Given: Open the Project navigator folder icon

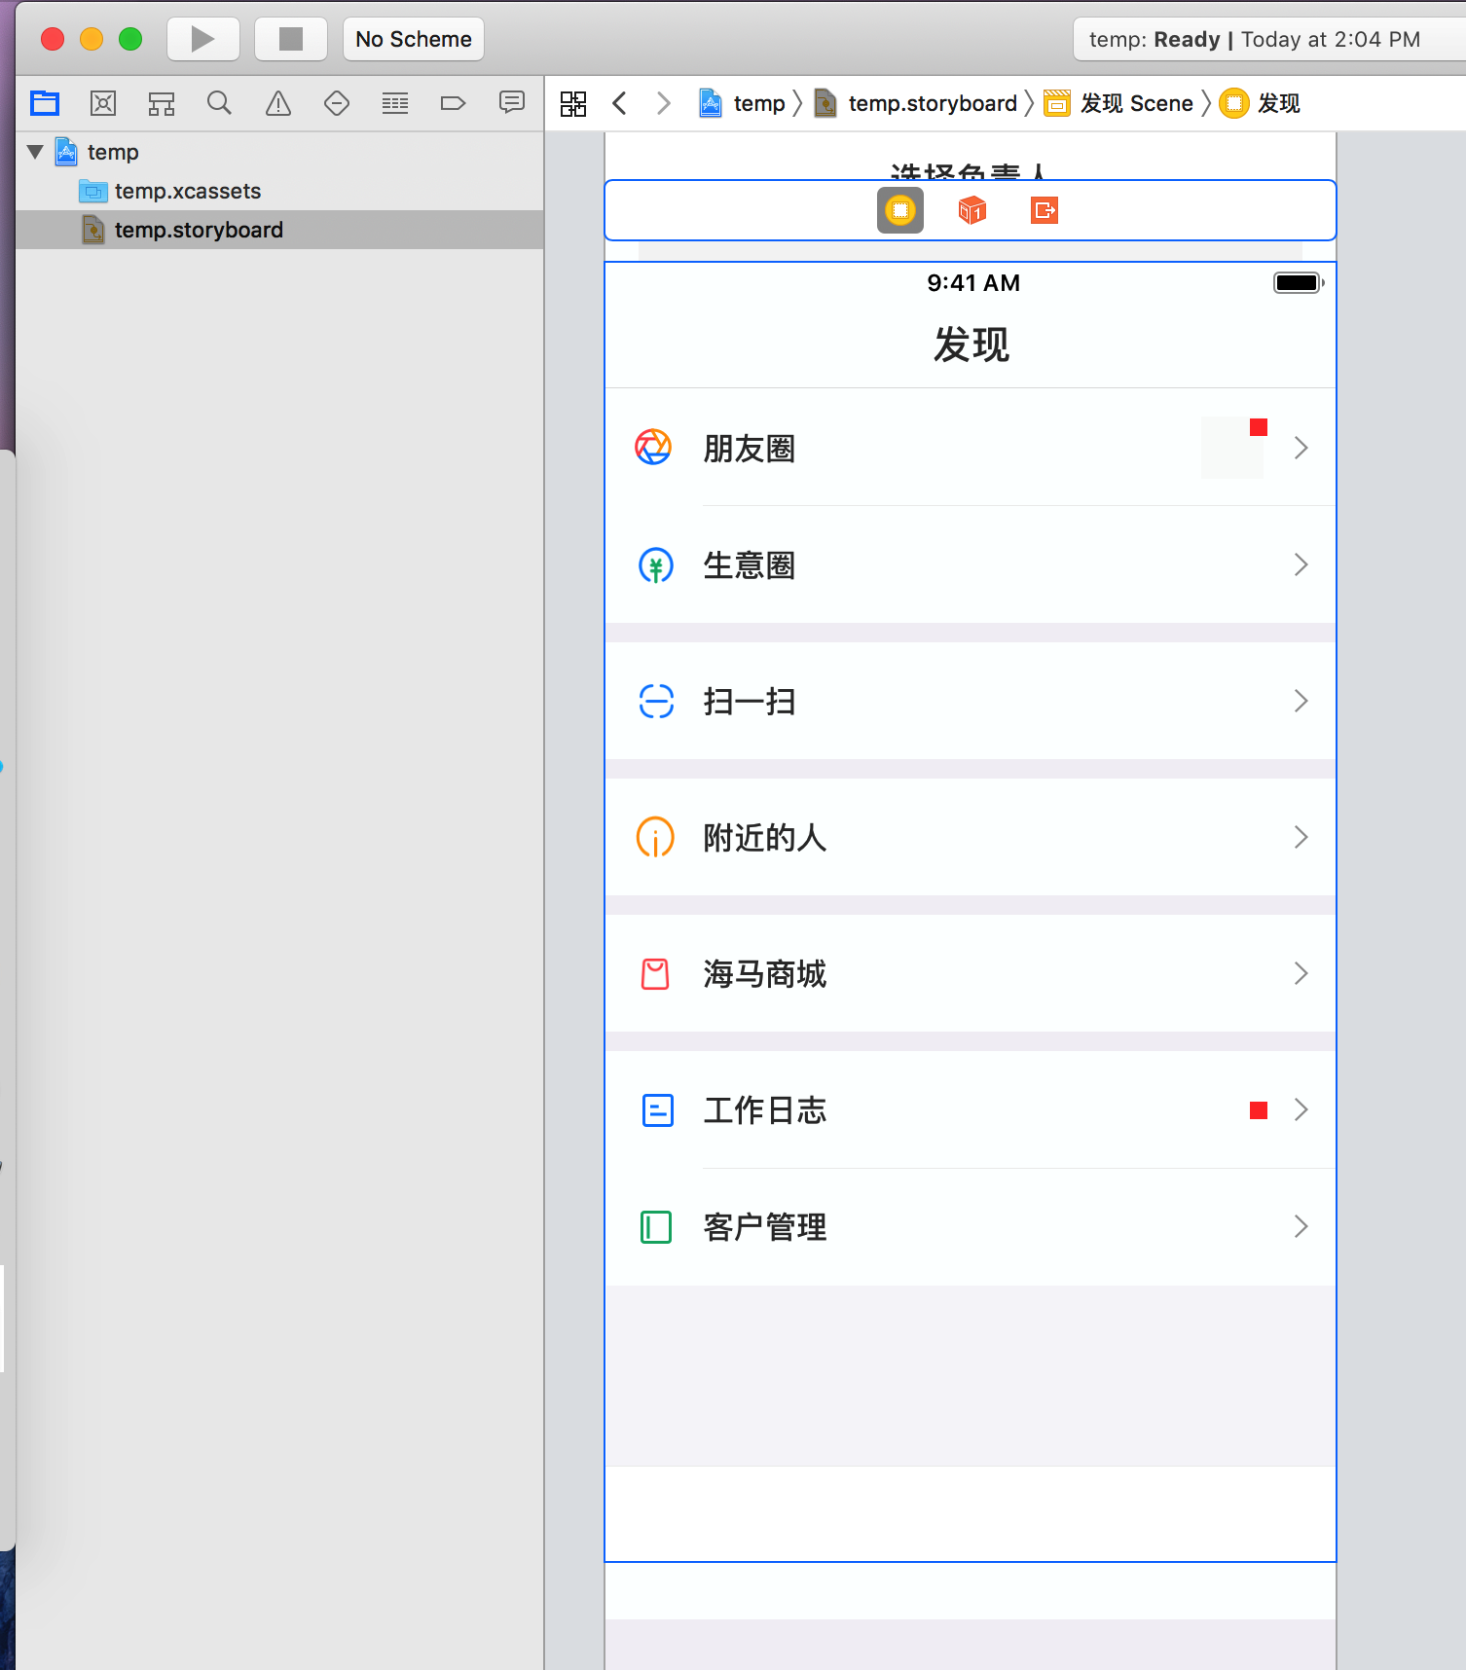Looking at the screenshot, I should (x=45, y=103).
